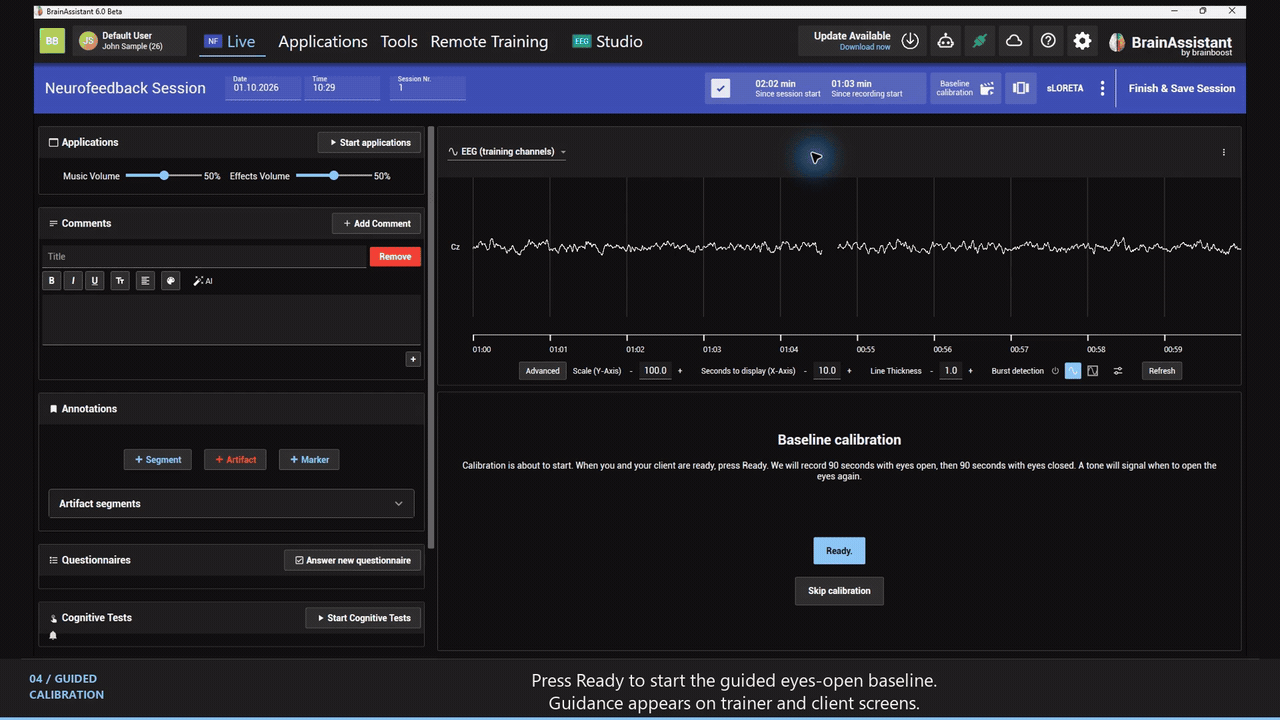Click the small plus button below comment box

[413, 359]
